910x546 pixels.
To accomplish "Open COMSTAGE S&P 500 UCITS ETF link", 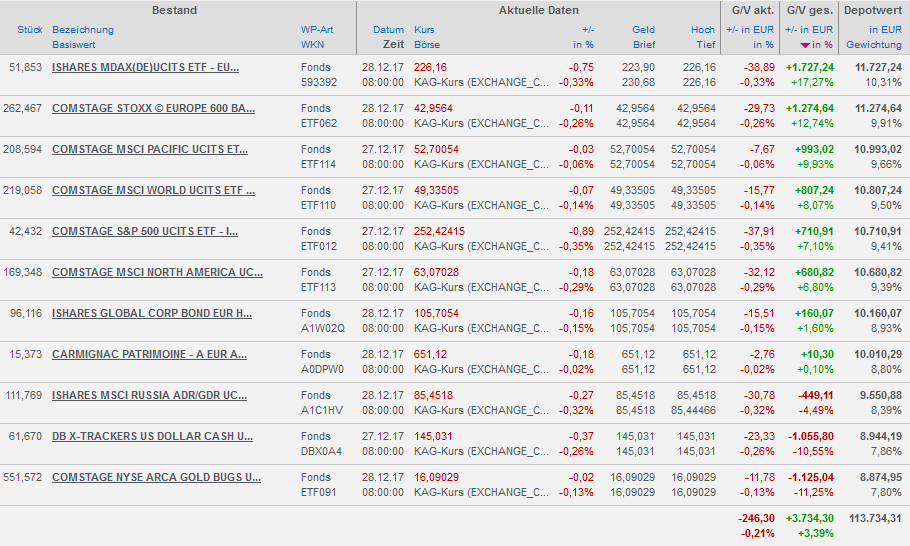I will [145, 232].
